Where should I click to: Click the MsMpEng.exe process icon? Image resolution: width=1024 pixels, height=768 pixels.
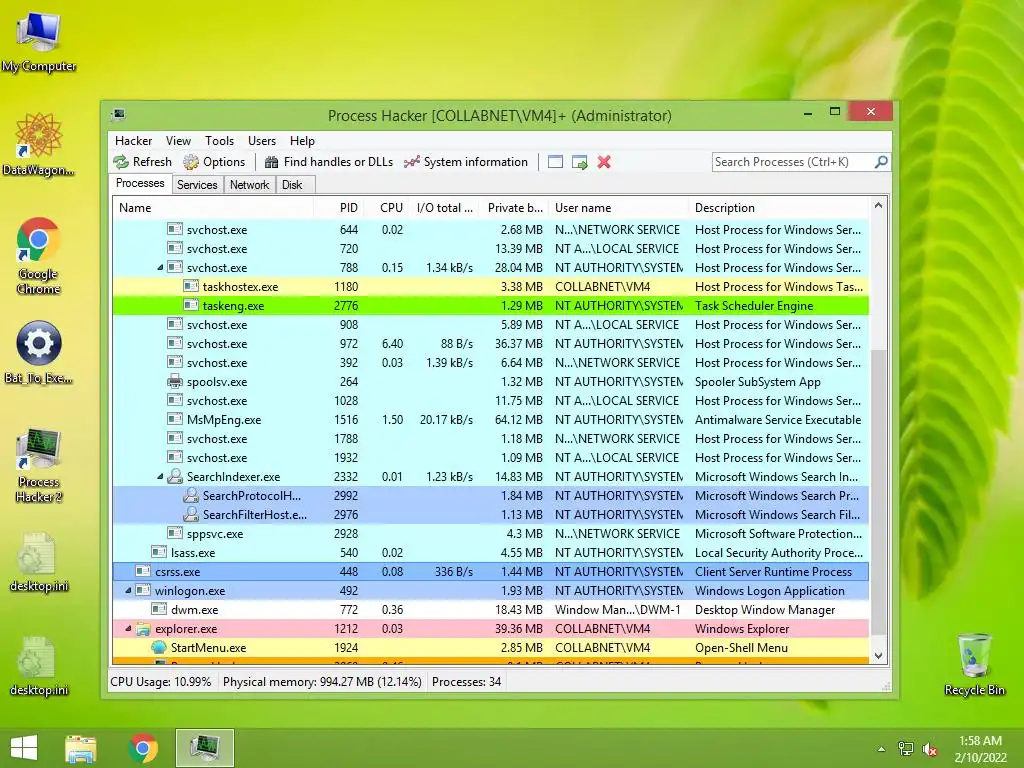click(174, 419)
